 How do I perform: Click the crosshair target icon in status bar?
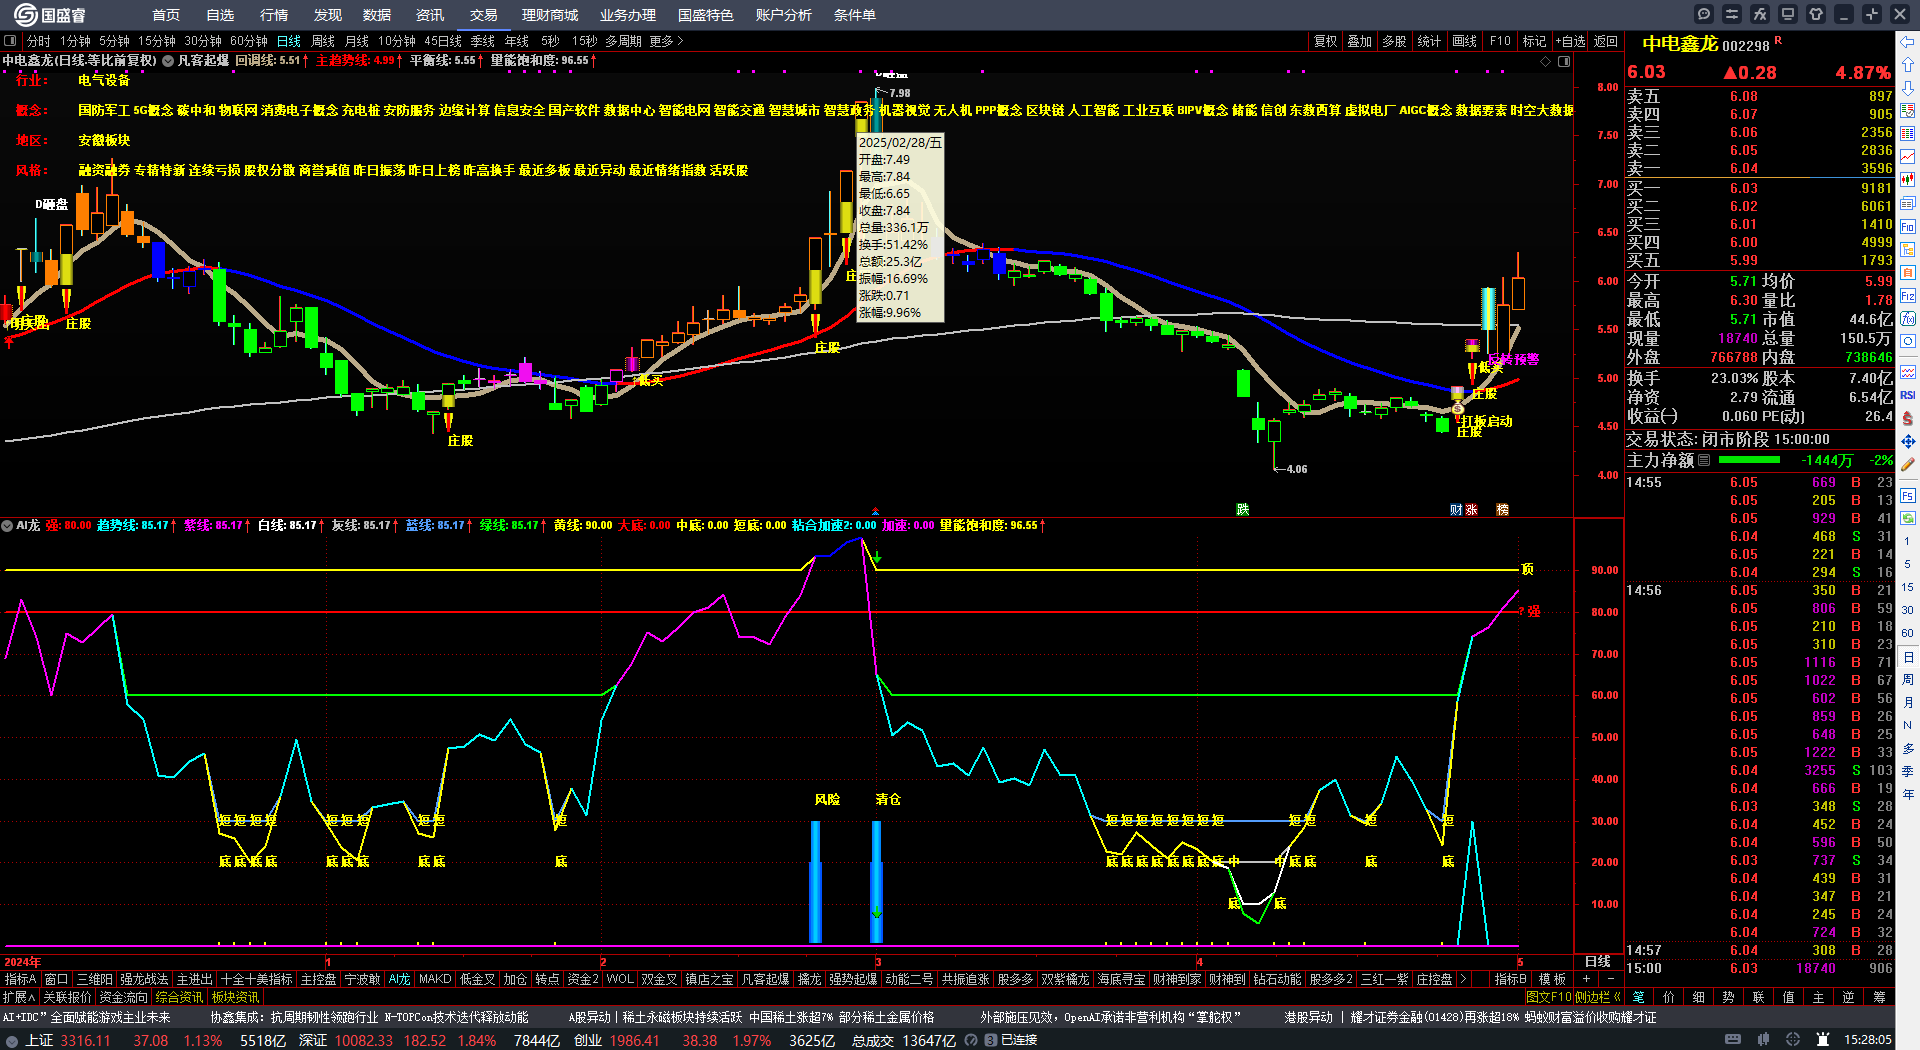(1793, 1040)
